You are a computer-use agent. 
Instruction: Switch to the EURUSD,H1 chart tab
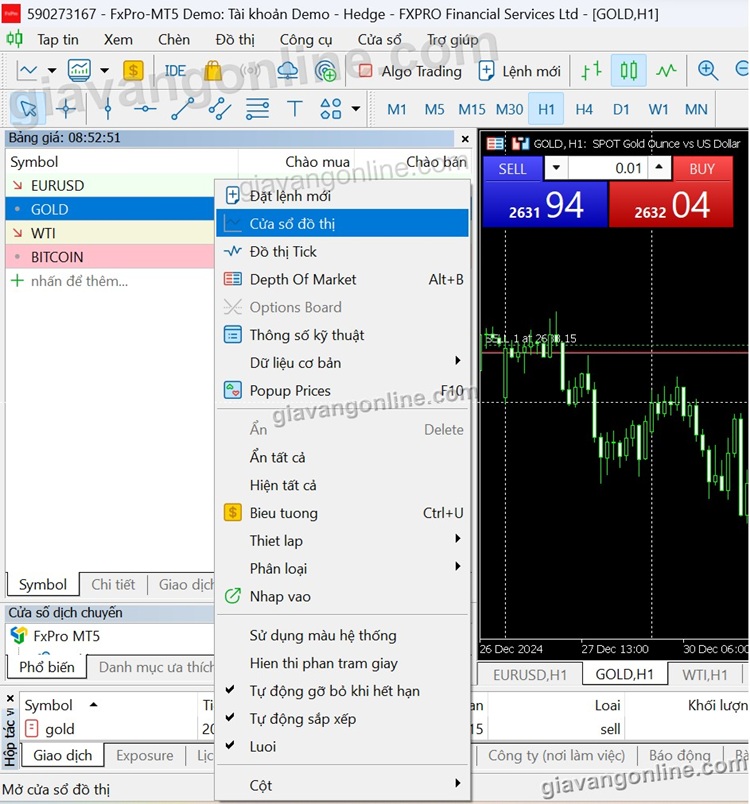pyautogui.click(x=530, y=675)
